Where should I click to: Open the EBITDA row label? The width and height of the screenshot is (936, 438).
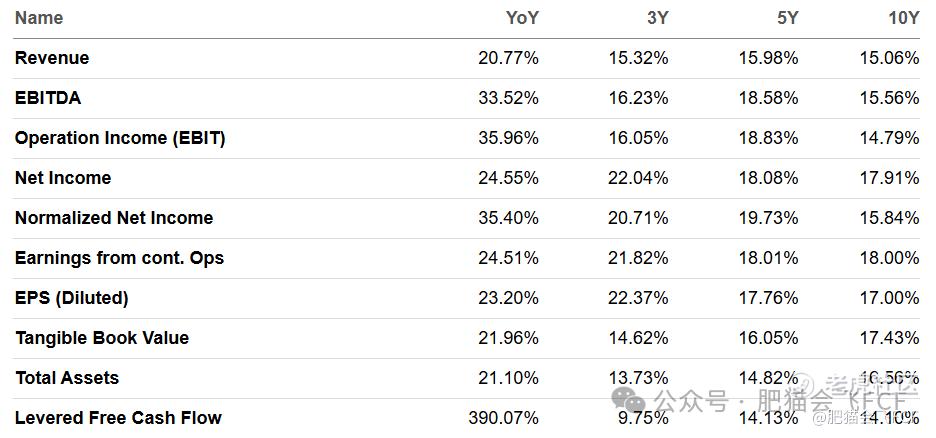(48, 98)
